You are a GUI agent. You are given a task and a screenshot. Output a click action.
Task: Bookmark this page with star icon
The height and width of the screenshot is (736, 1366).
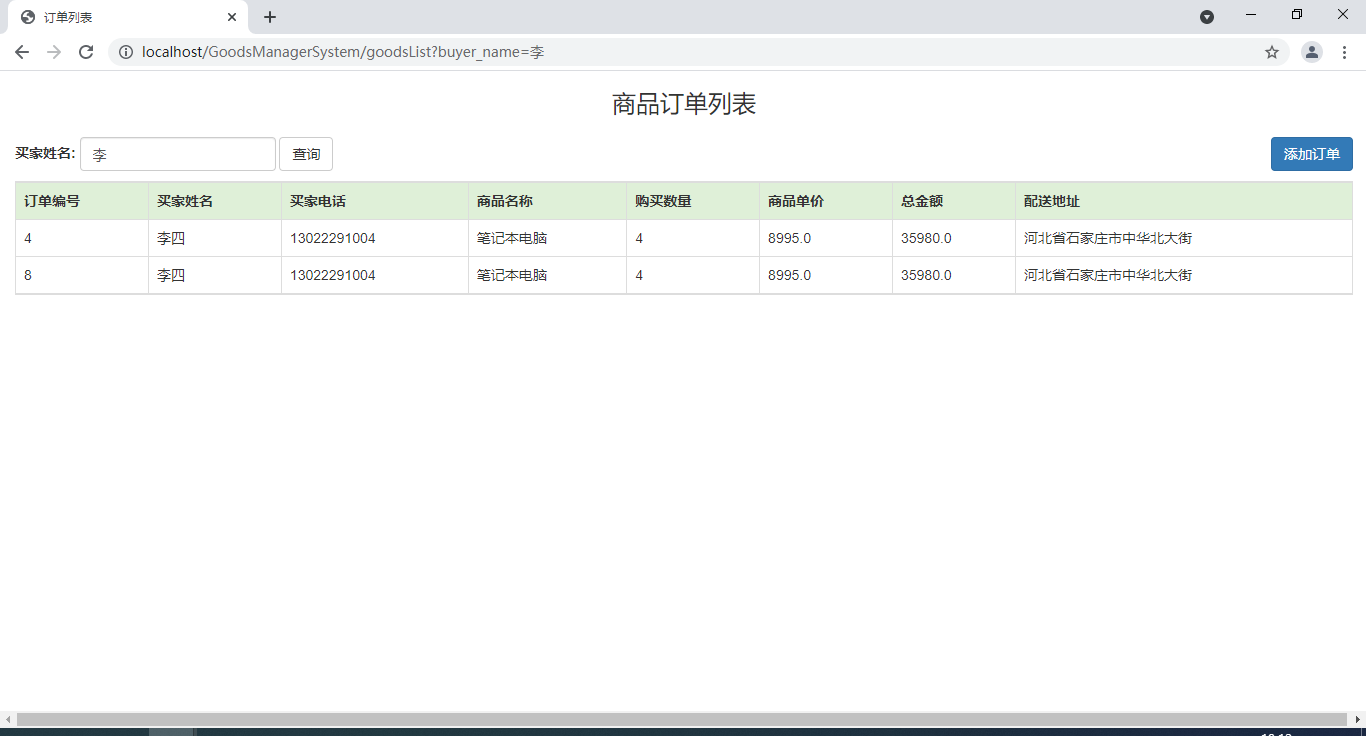point(1272,52)
